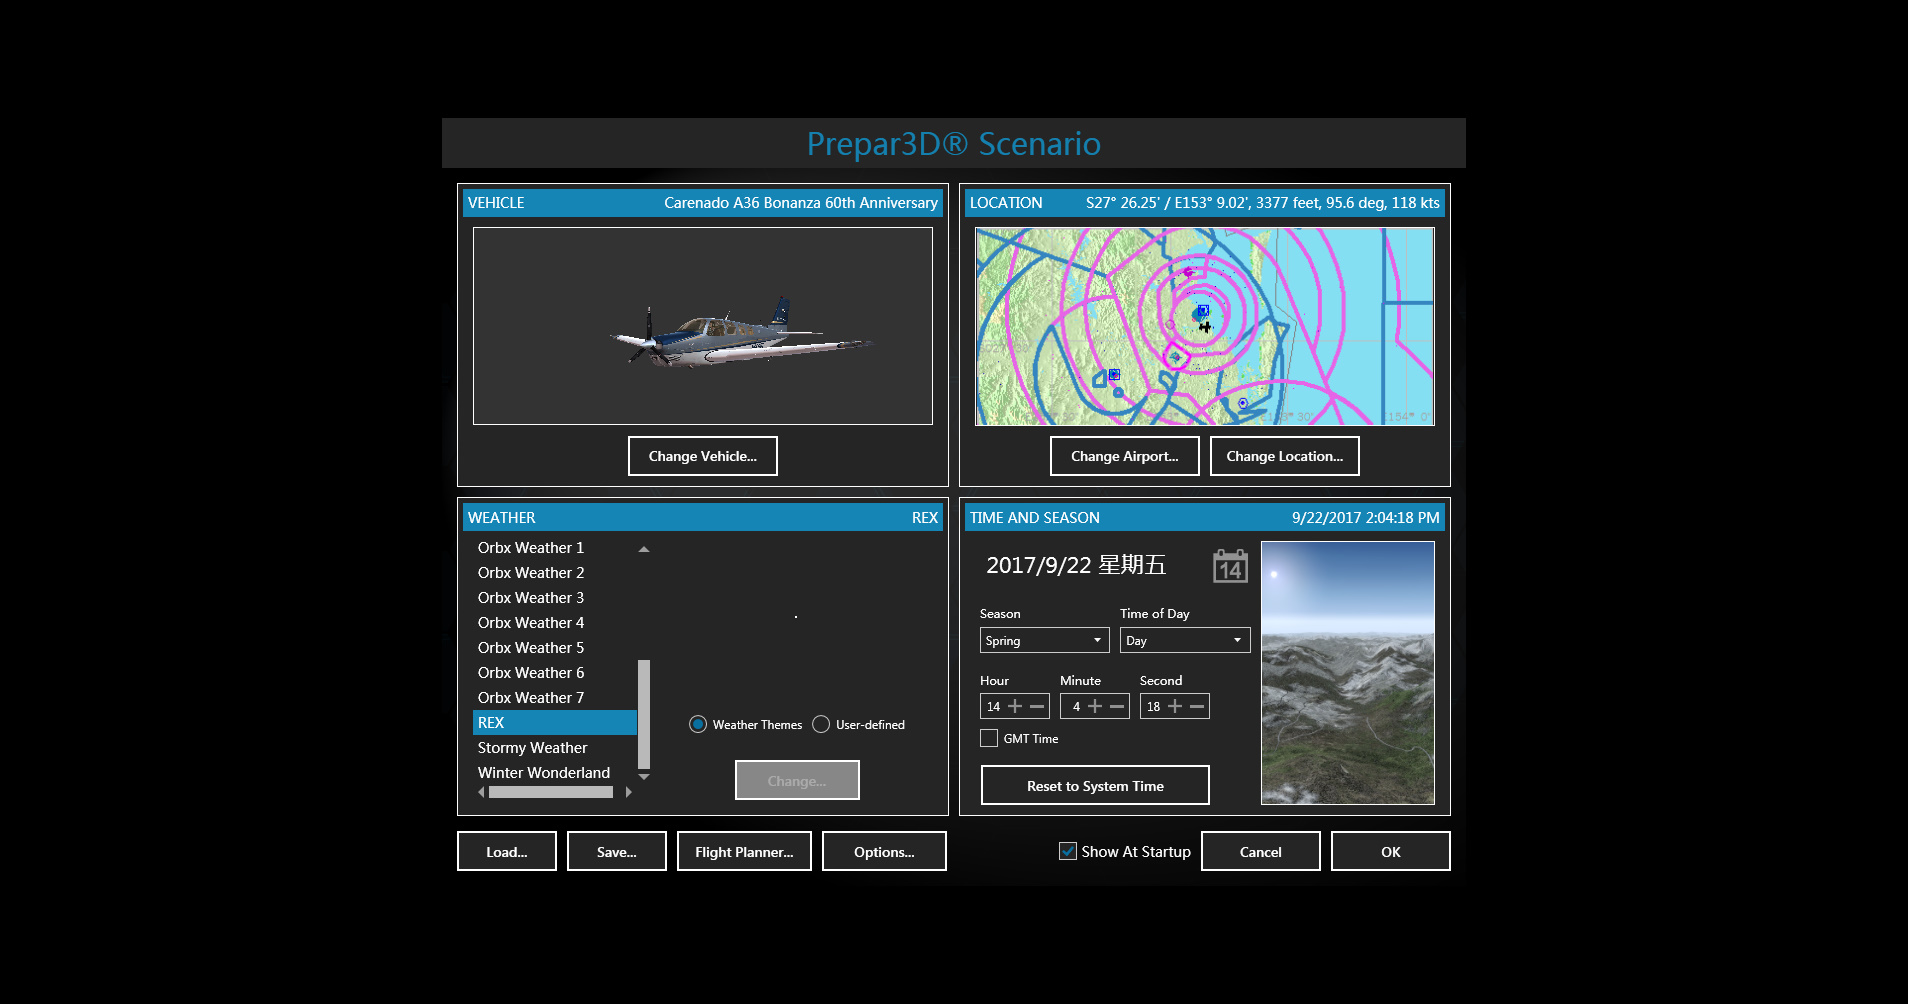Screen dimensions: 1908x1004
Task: Click the weather list vertical scrollbar
Action: pos(644,713)
